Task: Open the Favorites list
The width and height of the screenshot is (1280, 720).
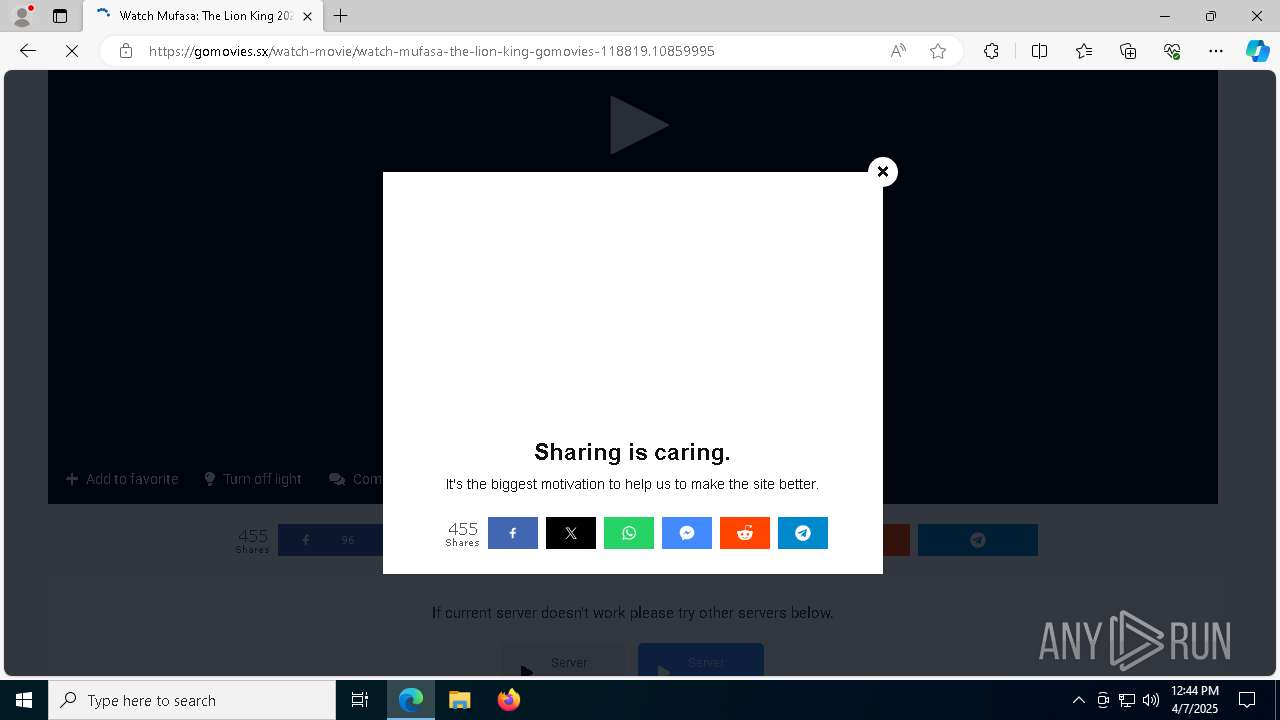Action: (1084, 51)
